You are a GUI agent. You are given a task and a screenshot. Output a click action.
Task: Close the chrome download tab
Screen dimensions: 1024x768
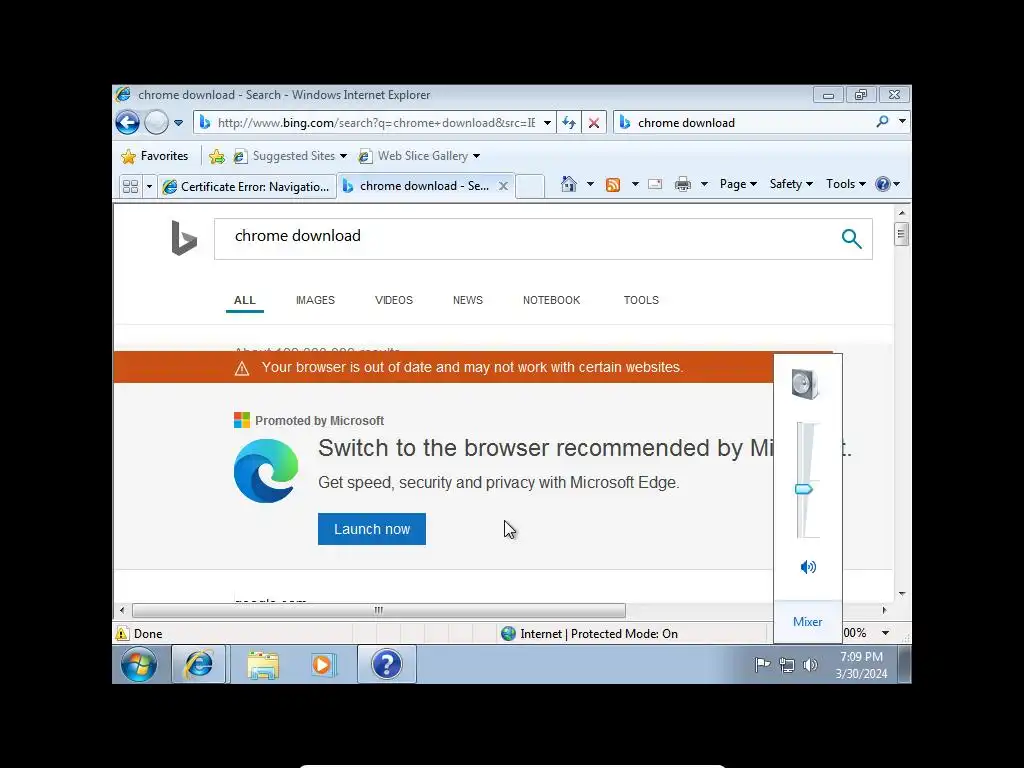click(x=504, y=186)
